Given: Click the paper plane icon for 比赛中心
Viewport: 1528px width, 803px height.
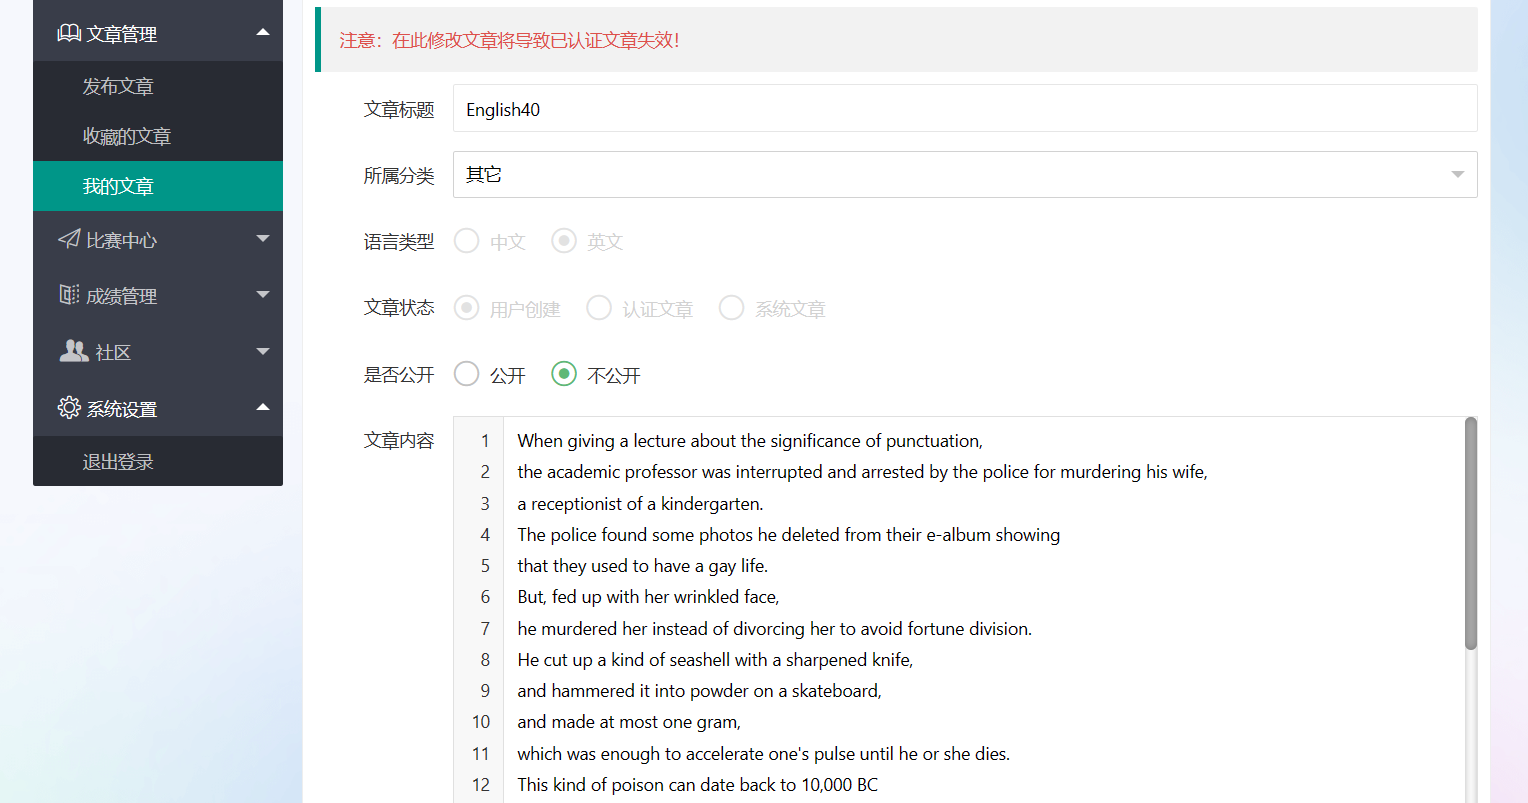Looking at the screenshot, I should pos(69,239).
